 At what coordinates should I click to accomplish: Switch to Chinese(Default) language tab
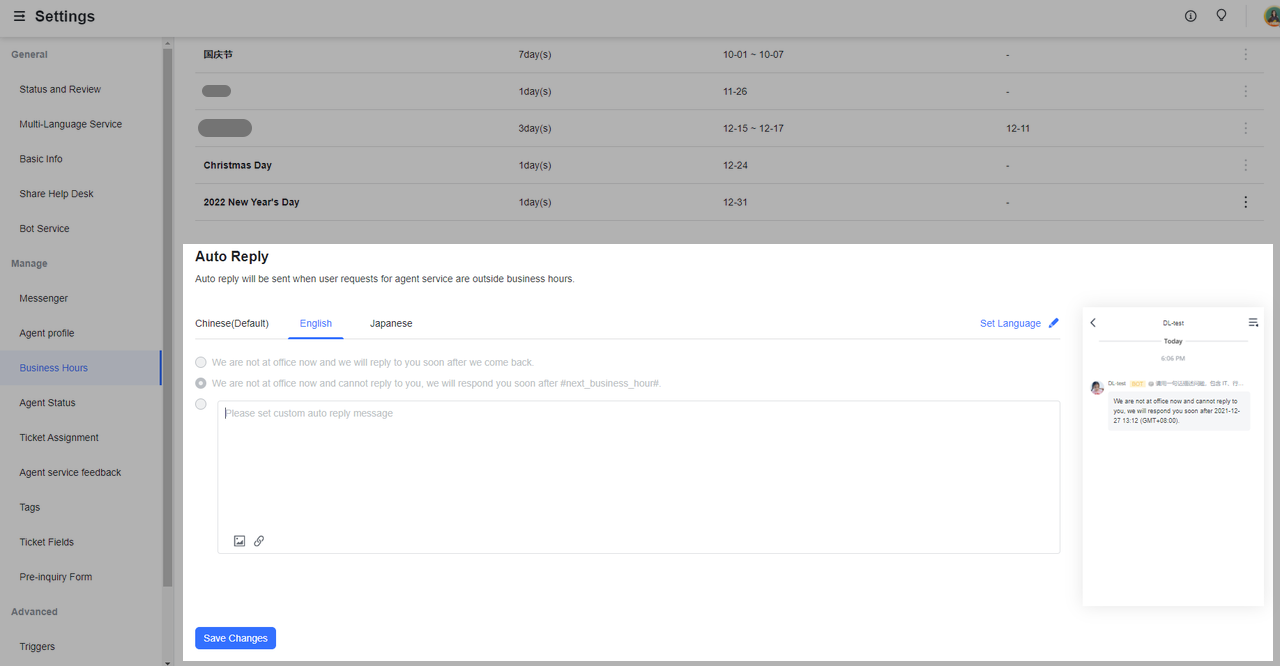pyautogui.click(x=232, y=323)
